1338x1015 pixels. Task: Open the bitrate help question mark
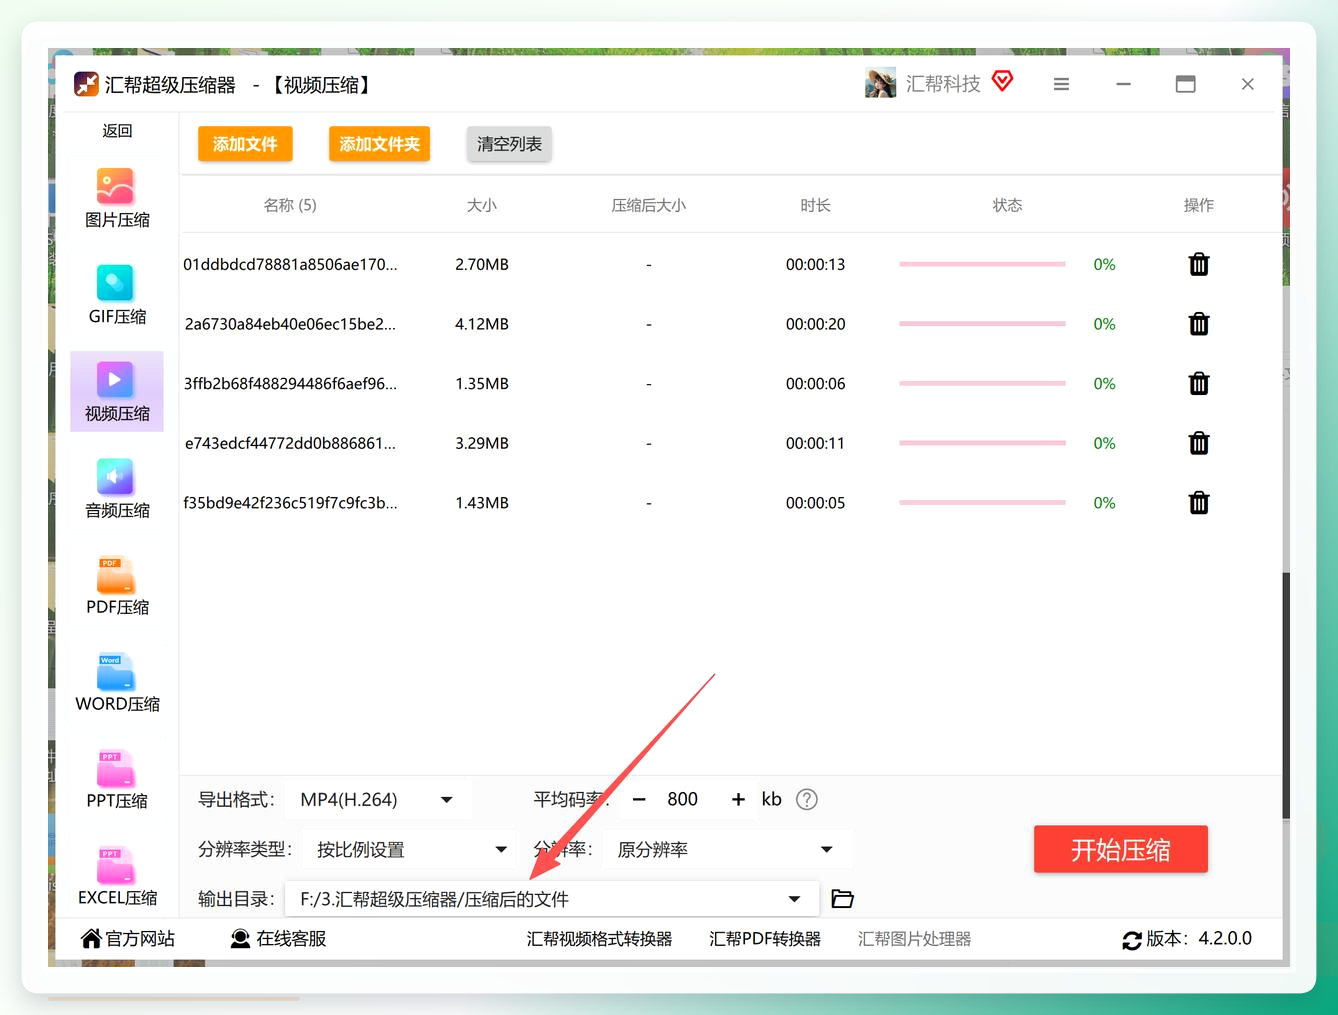(x=807, y=799)
